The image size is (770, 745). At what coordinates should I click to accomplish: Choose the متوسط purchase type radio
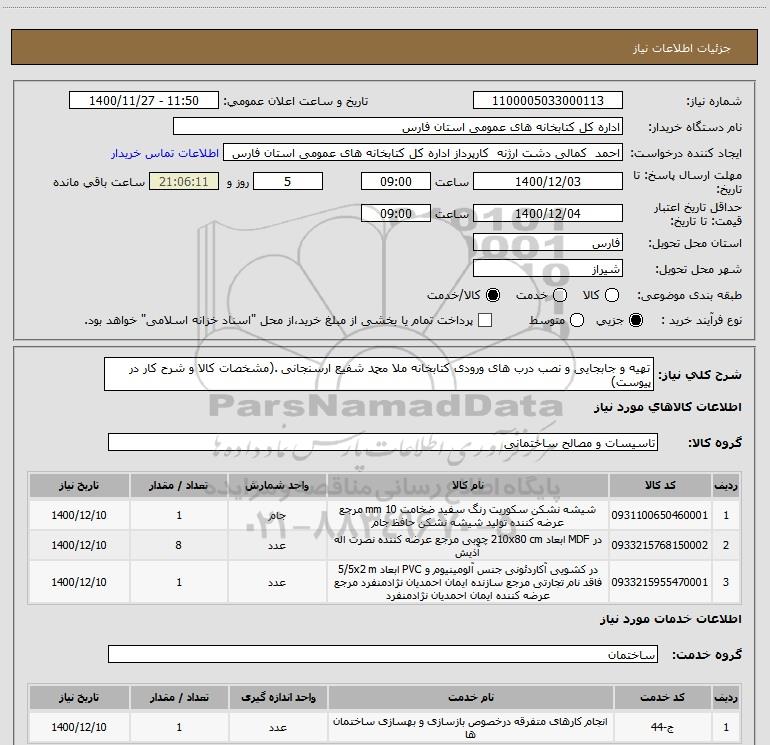tap(577, 321)
